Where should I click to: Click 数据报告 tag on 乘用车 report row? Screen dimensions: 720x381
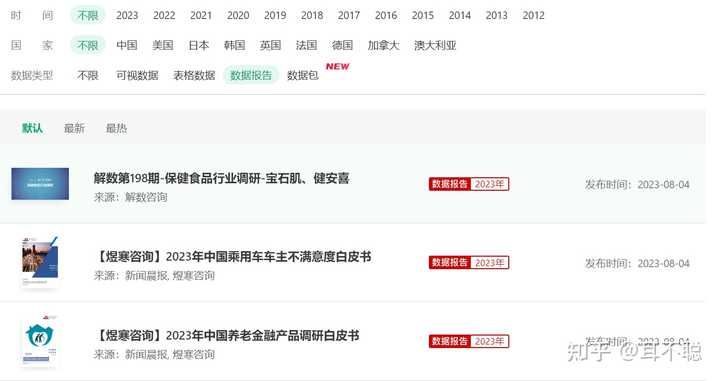[x=450, y=263]
